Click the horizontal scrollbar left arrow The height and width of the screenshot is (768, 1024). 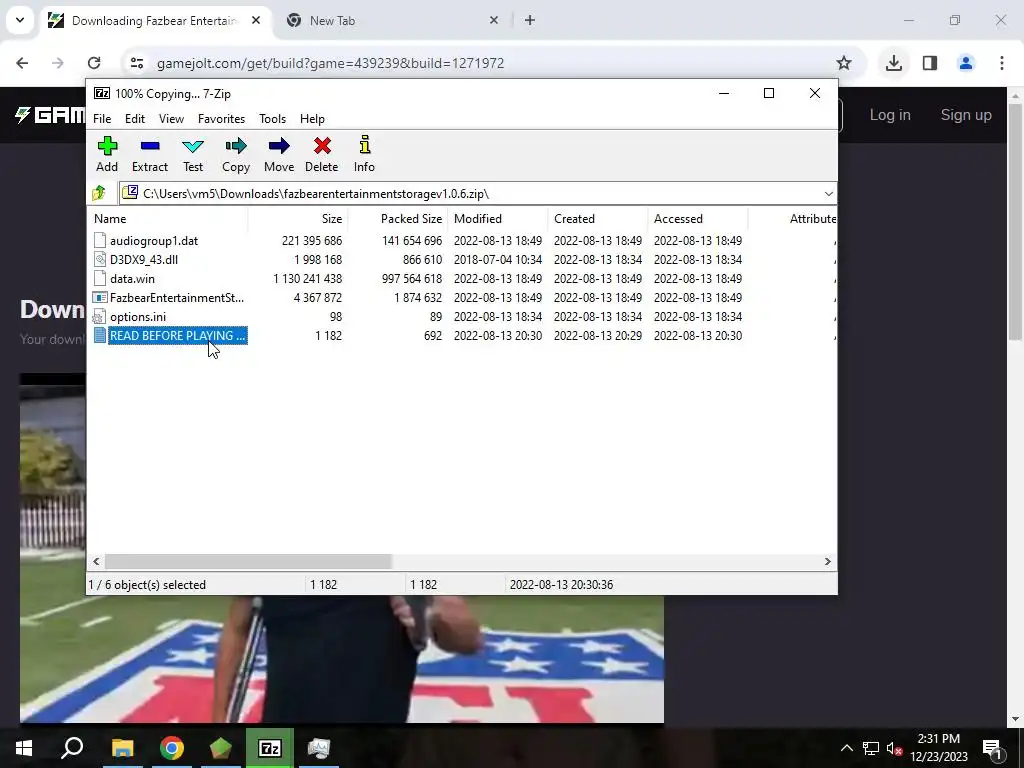click(97, 562)
